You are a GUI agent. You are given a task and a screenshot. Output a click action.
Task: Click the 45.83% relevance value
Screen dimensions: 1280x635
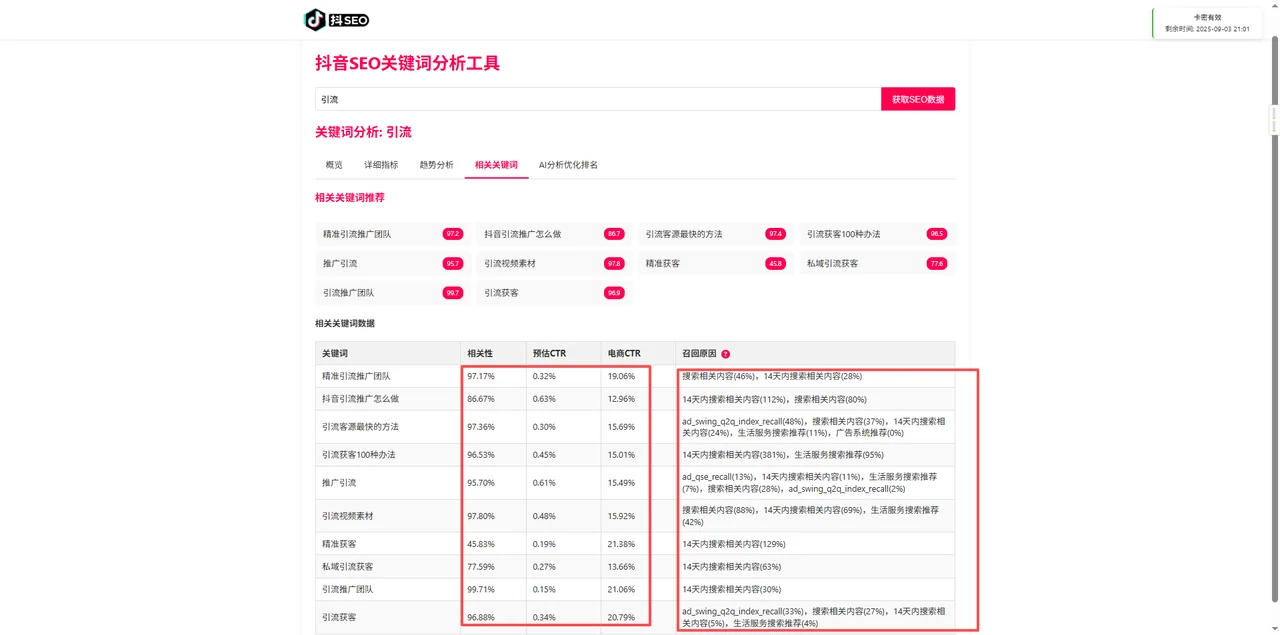pyautogui.click(x=481, y=544)
